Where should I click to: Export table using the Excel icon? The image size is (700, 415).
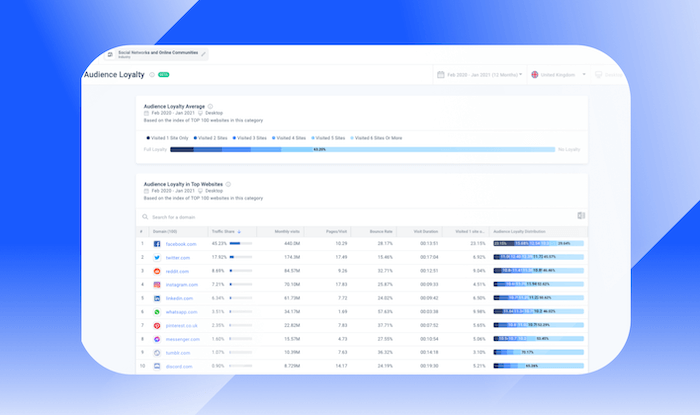coord(581,216)
